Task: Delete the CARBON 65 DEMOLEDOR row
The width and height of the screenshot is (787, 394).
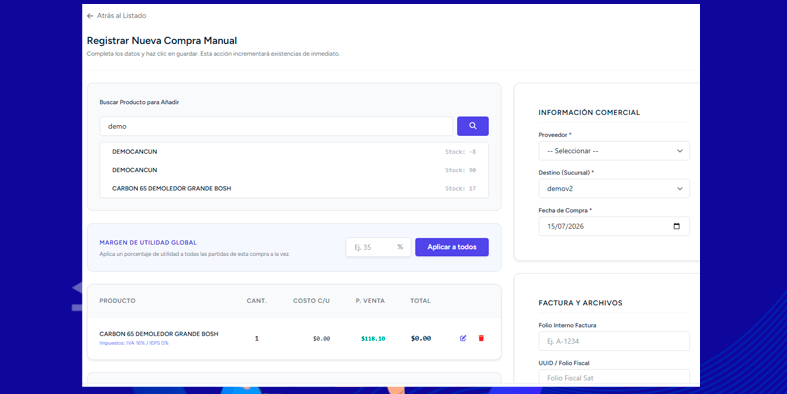Action: click(481, 338)
